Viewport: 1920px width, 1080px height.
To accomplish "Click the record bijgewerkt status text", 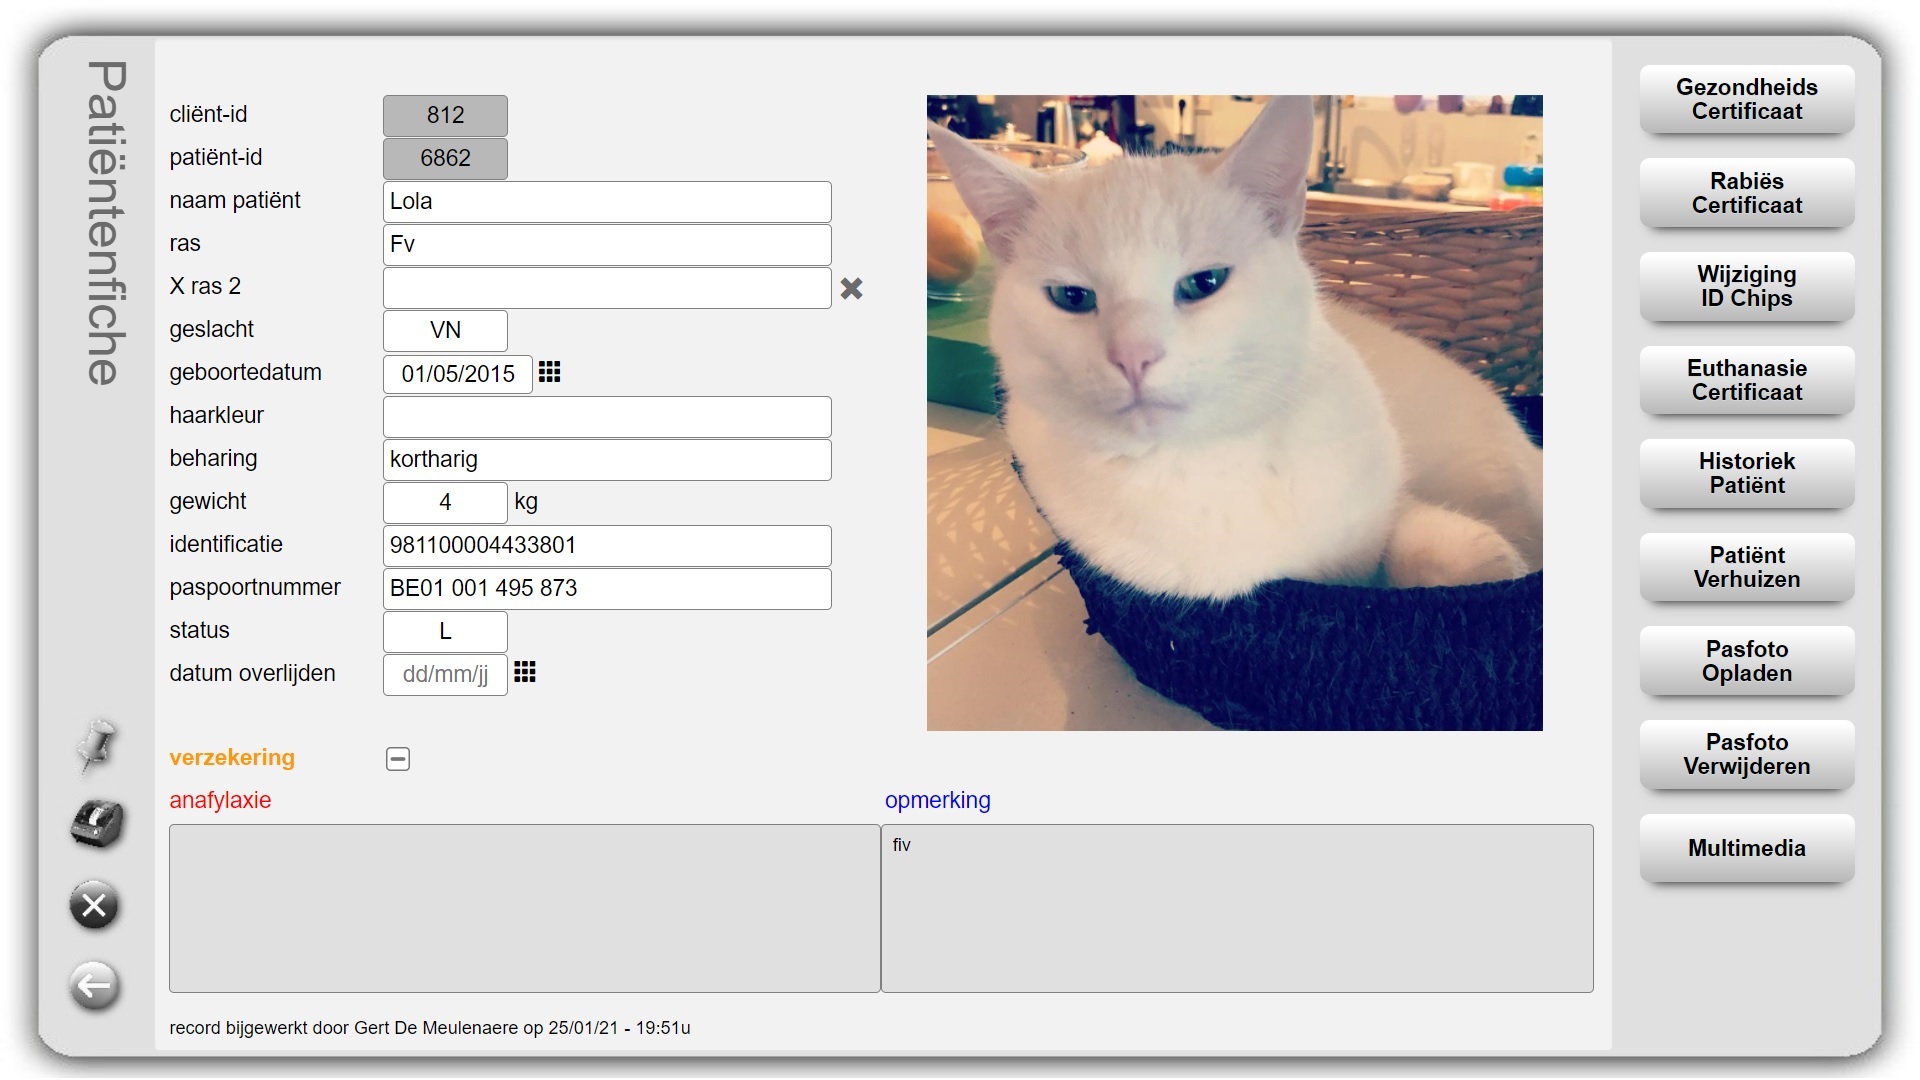I will 430,1028.
